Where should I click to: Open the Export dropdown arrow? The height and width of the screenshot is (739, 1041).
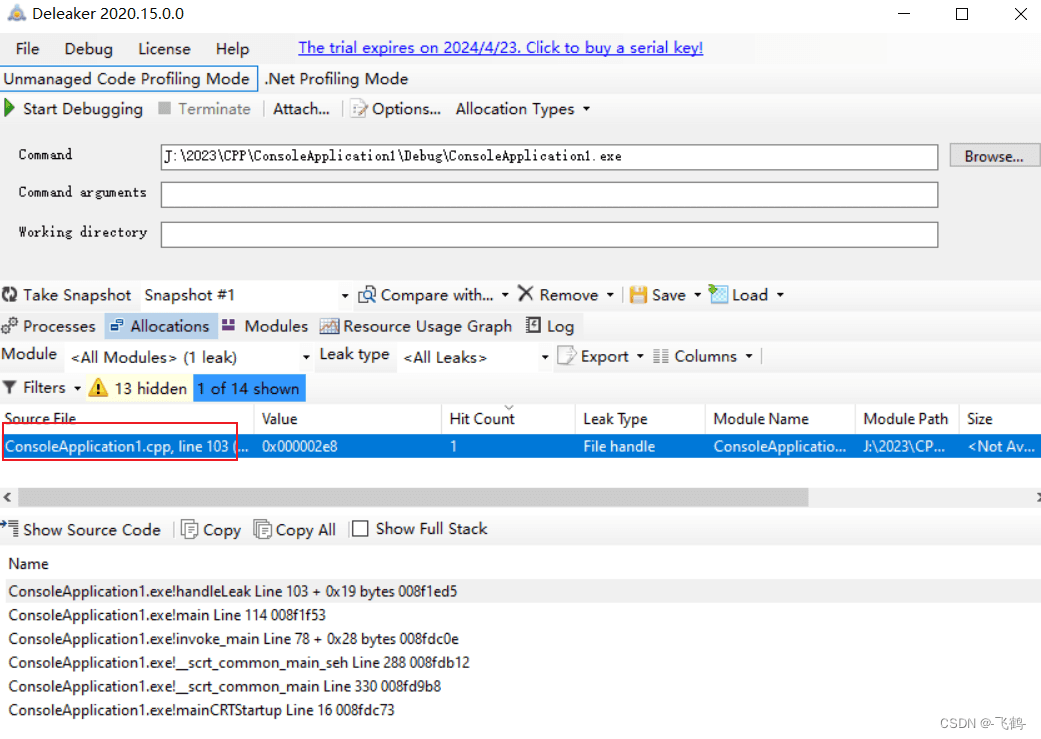coord(640,357)
